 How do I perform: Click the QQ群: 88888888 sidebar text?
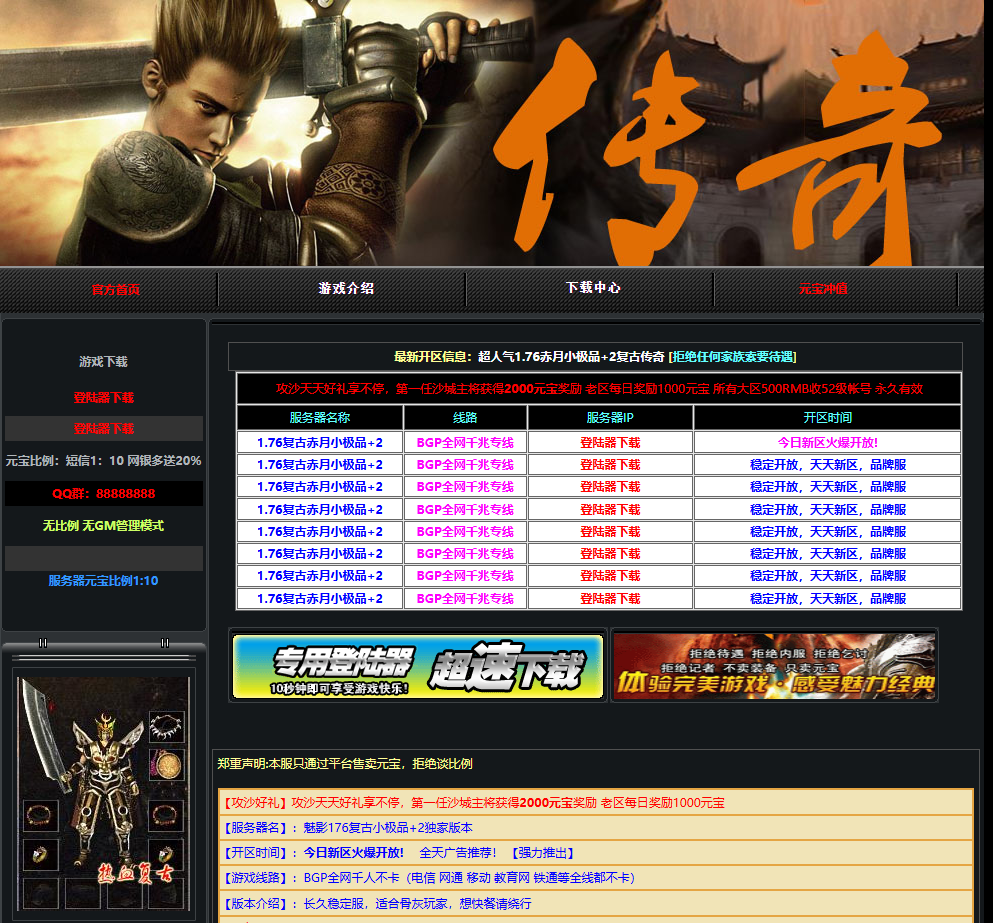pos(104,494)
